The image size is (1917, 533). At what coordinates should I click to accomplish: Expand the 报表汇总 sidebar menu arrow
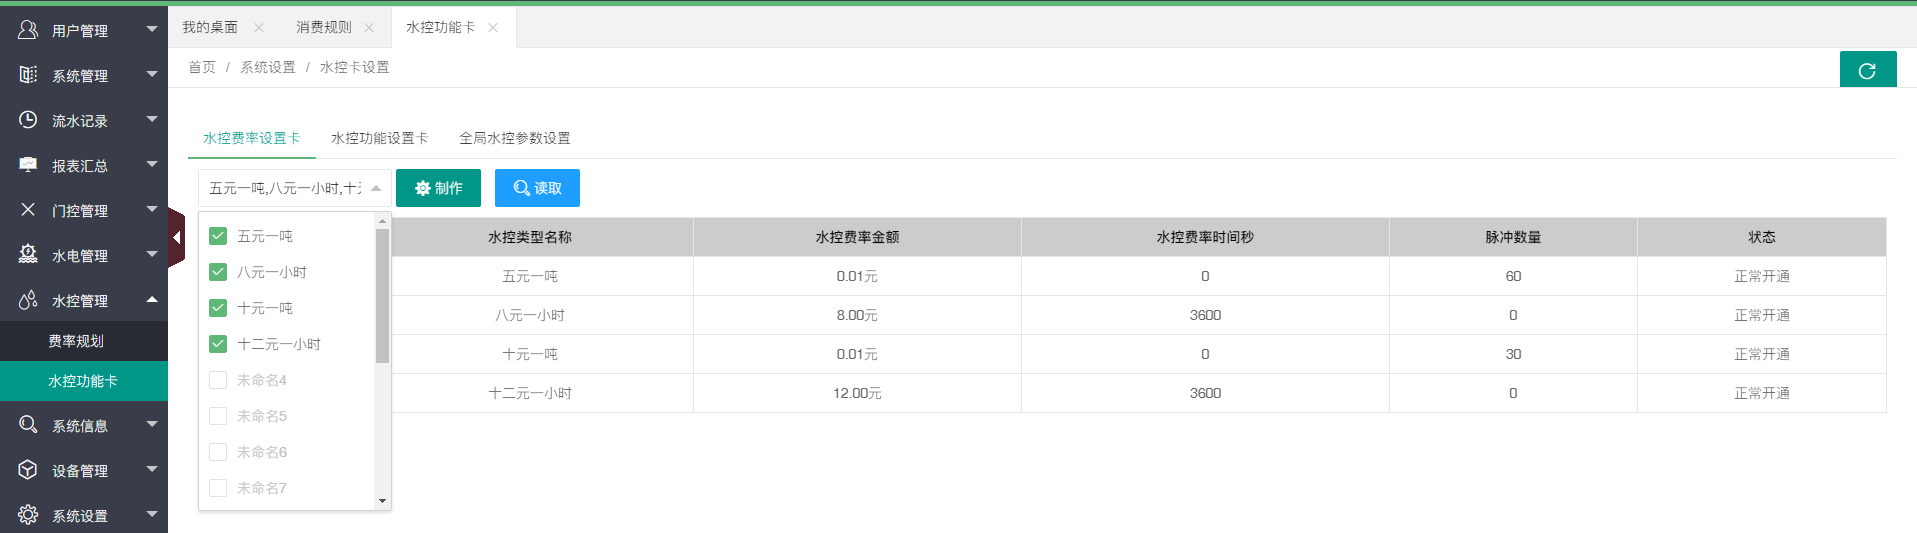(x=152, y=164)
